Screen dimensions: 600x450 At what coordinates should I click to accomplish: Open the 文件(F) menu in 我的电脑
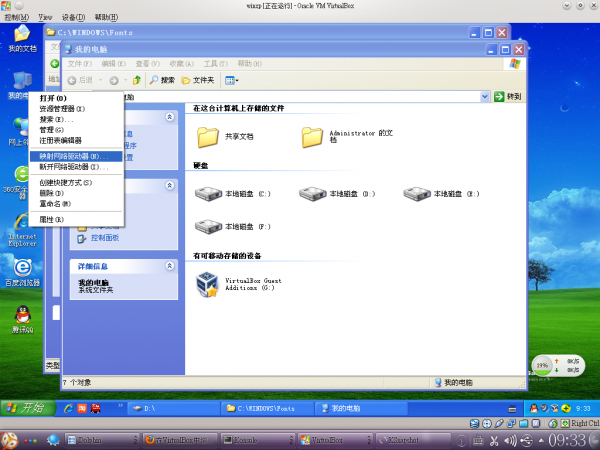[80, 64]
